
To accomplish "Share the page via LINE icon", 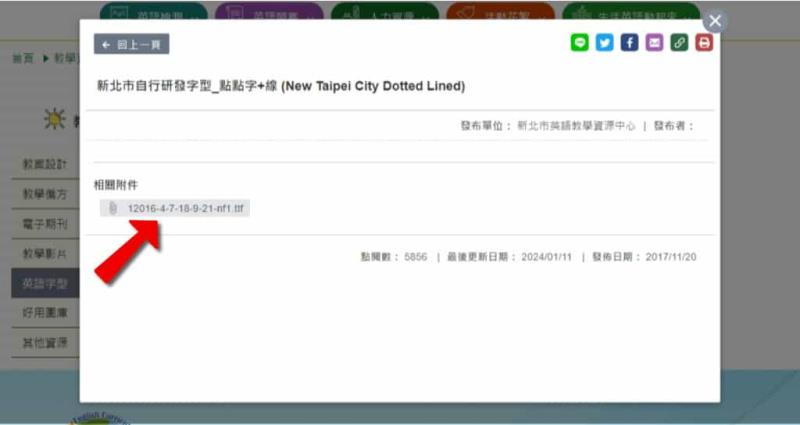I will [x=580, y=43].
